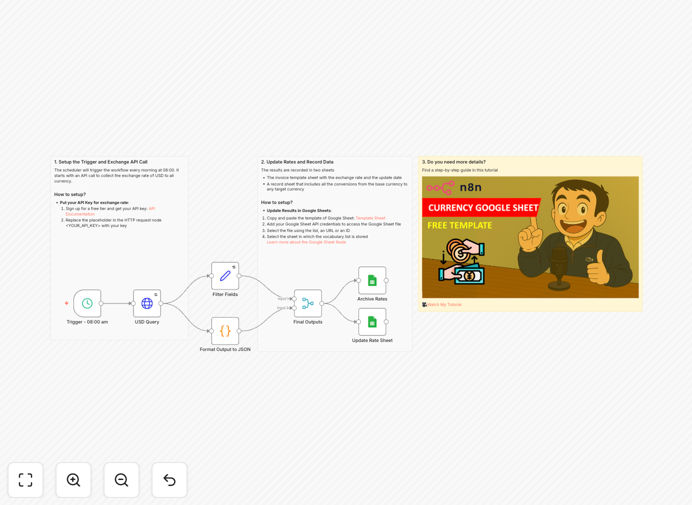Click the output connector of Filter Fields node
The height and width of the screenshot is (505, 692).
coord(239,276)
